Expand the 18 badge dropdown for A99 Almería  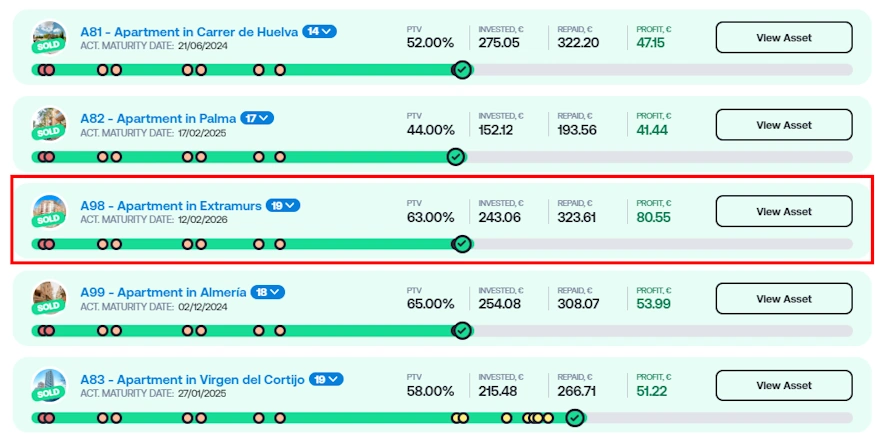(268, 292)
